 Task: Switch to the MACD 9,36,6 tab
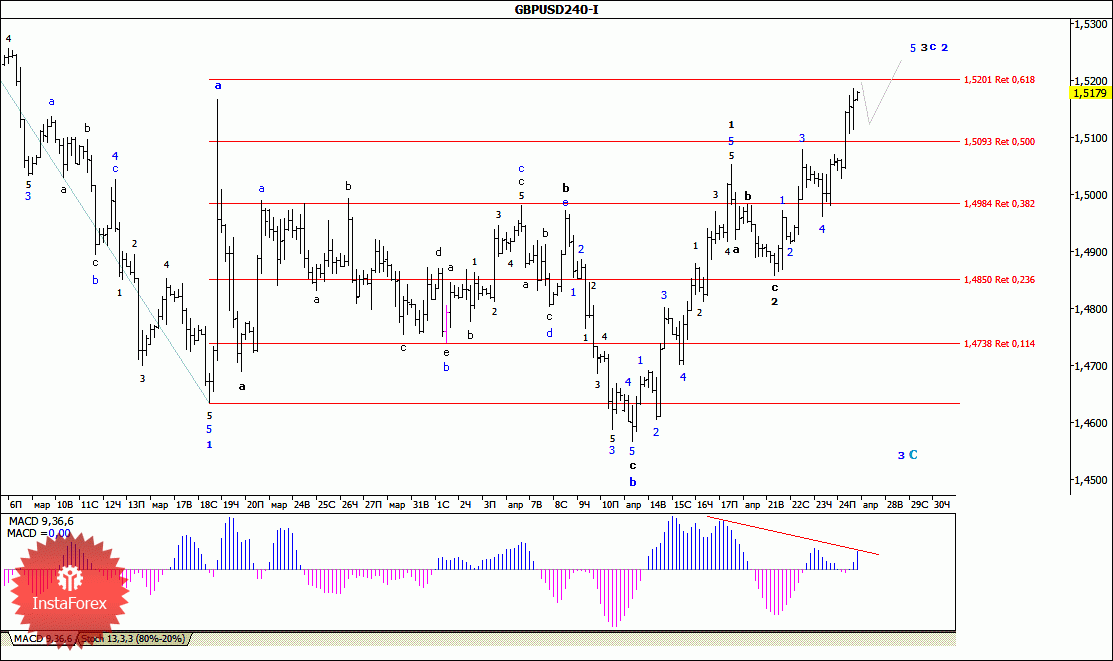[x=43, y=639]
